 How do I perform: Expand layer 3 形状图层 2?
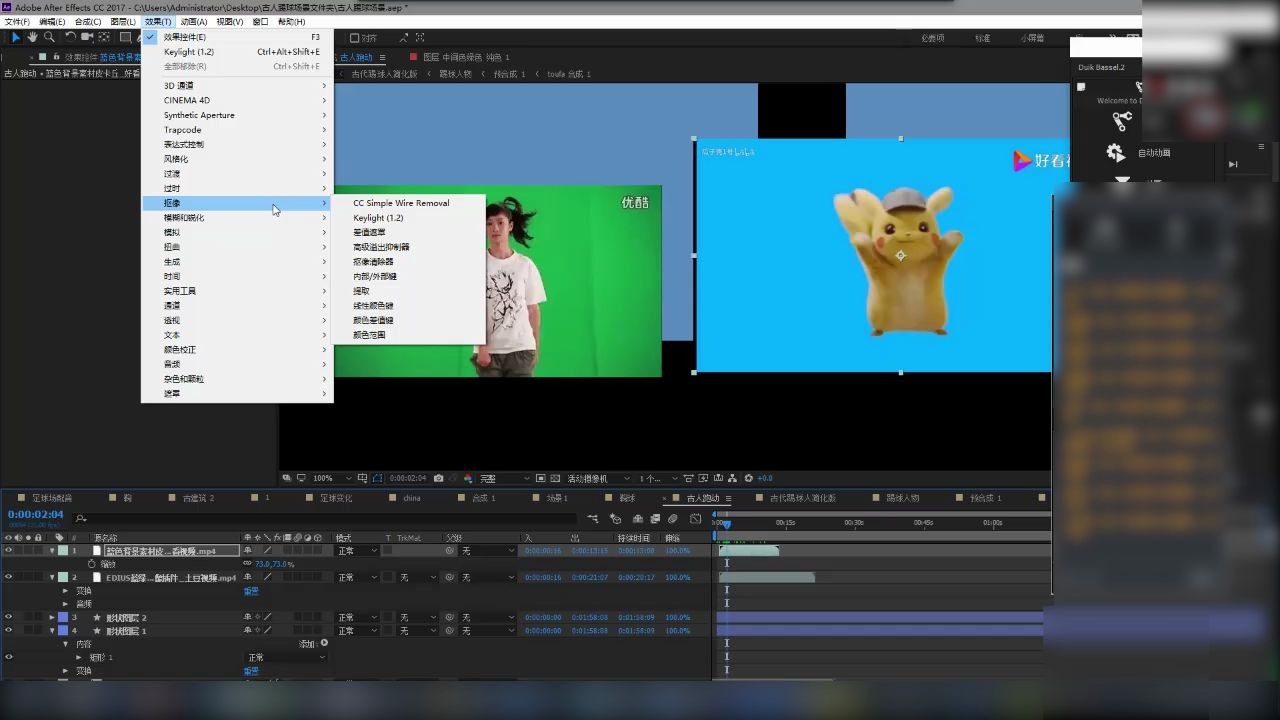(52, 617)
